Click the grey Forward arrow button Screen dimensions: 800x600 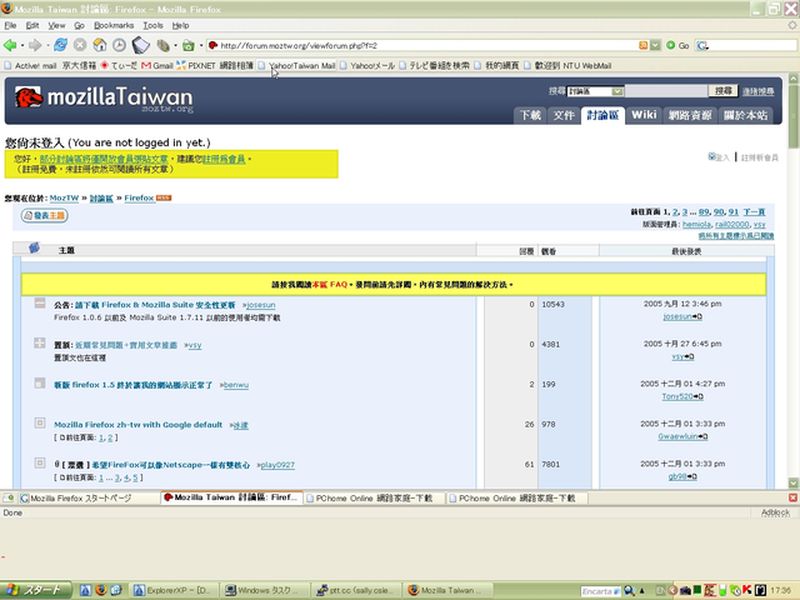[x=35, y=45]
